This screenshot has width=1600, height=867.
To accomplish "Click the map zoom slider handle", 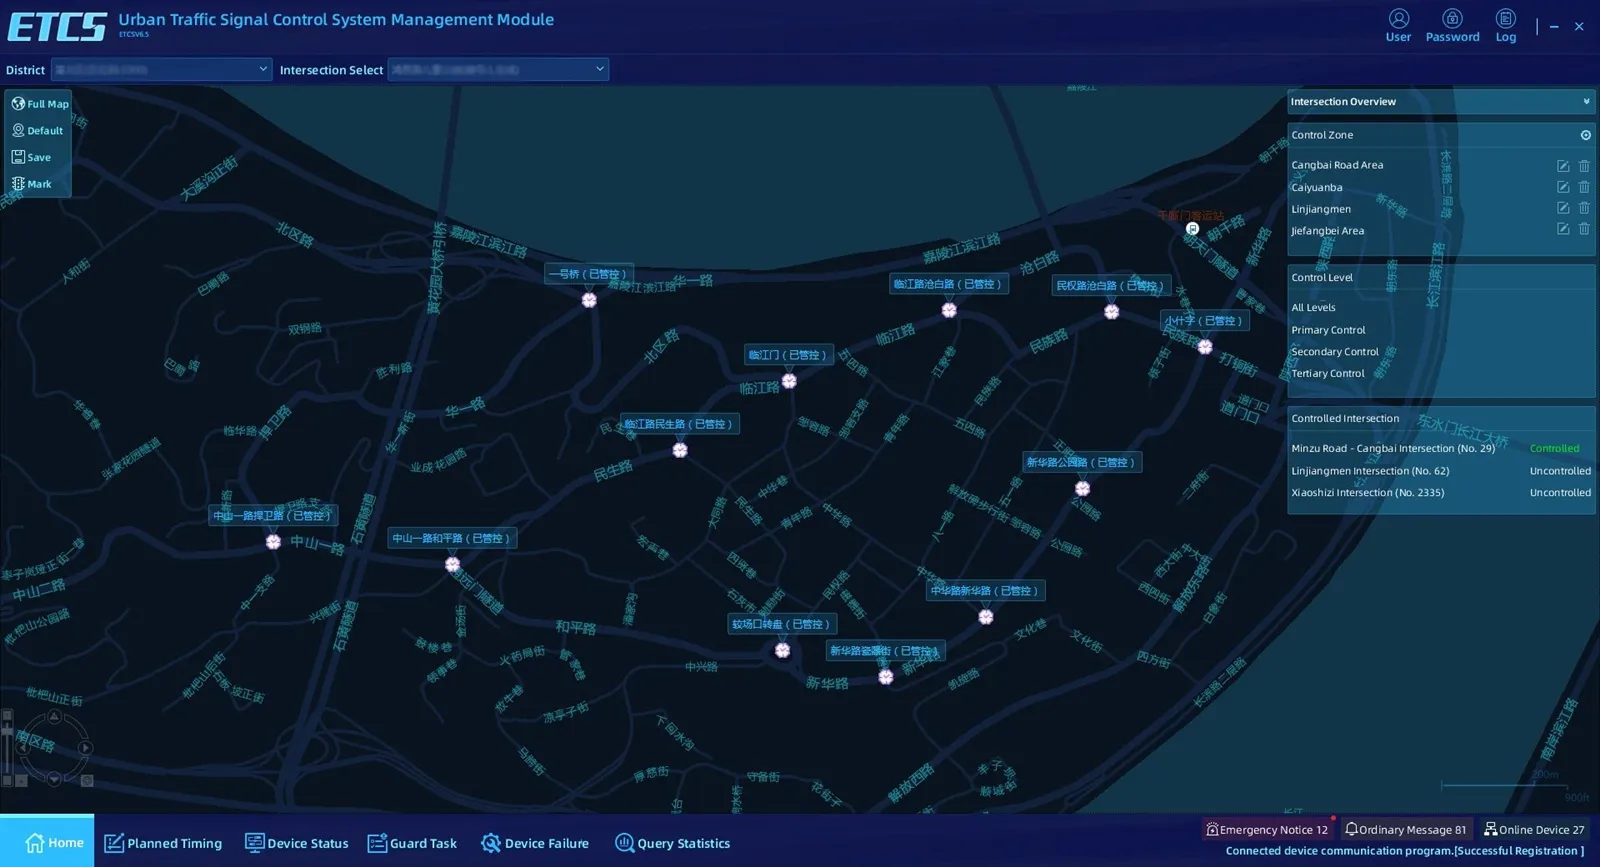I will click(x=7, y=731).
